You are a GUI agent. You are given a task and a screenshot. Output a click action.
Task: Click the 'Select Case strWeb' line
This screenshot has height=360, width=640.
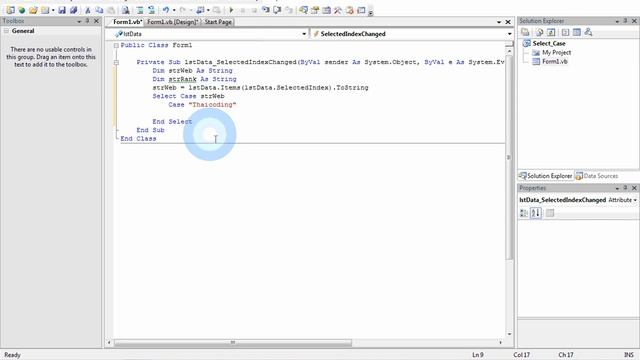pos(188,96)
